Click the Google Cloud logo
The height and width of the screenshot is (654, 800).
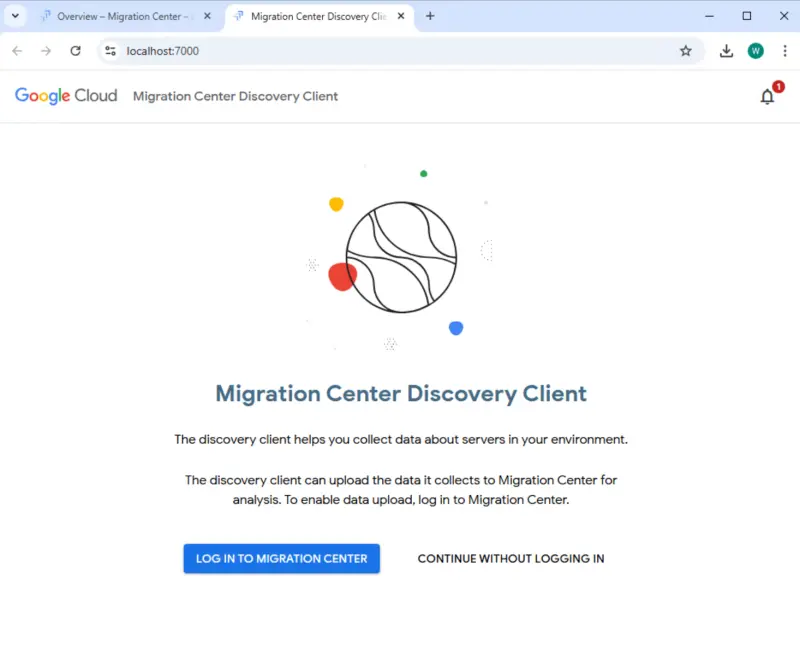pos(65,95)
